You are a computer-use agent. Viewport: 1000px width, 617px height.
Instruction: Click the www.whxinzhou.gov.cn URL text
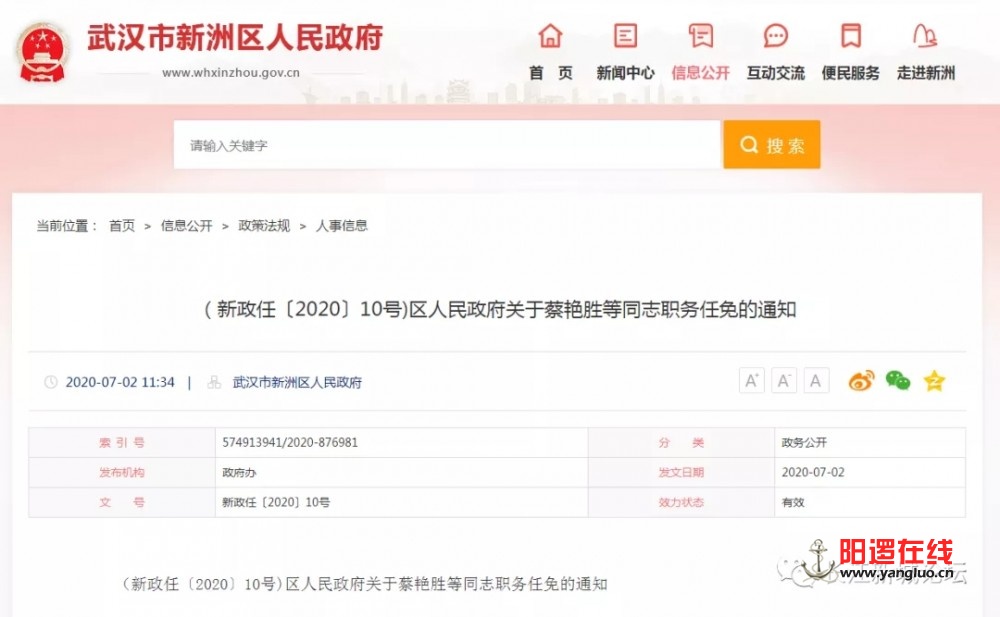(231, 73)
